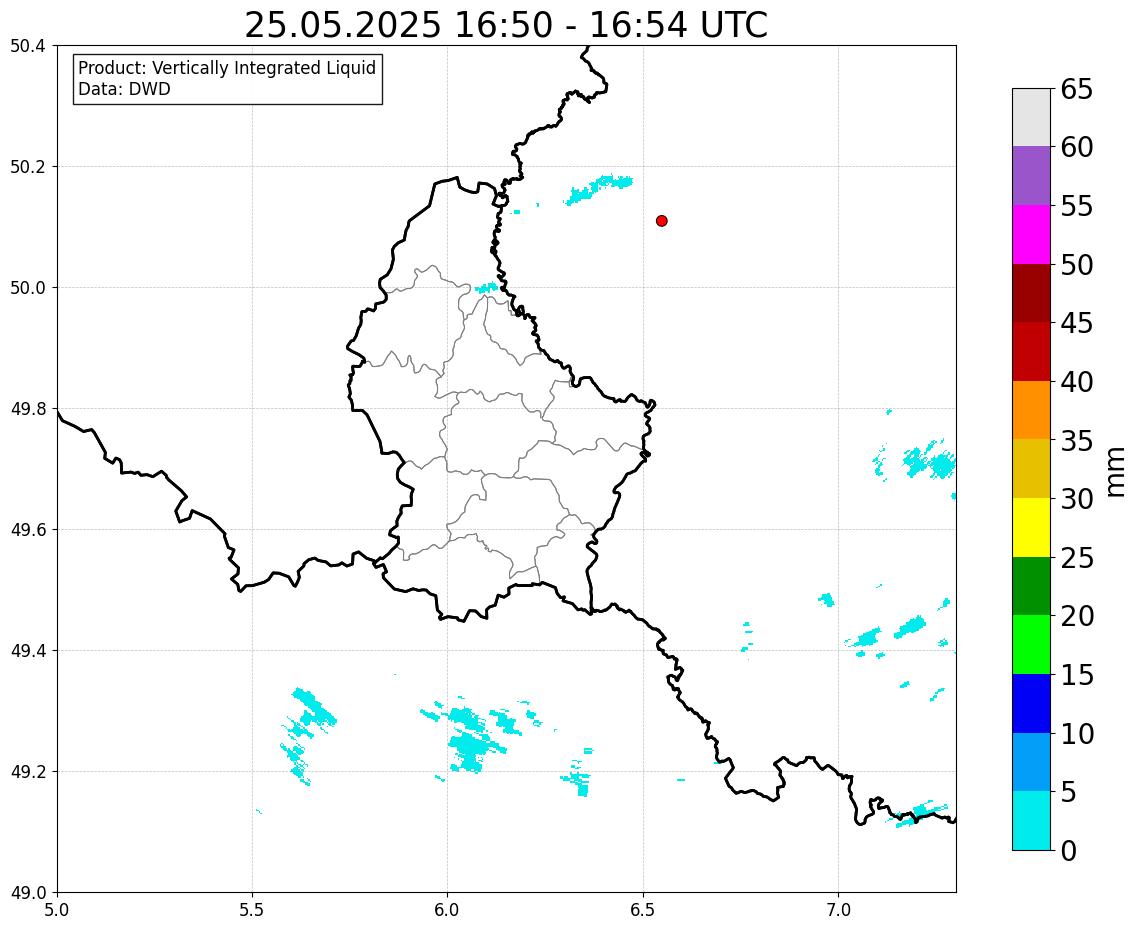The height and width of the screenshot is (930, 1138).
Task: Click the colorbar unit label 'mm'
Action: pos(1116,472)
